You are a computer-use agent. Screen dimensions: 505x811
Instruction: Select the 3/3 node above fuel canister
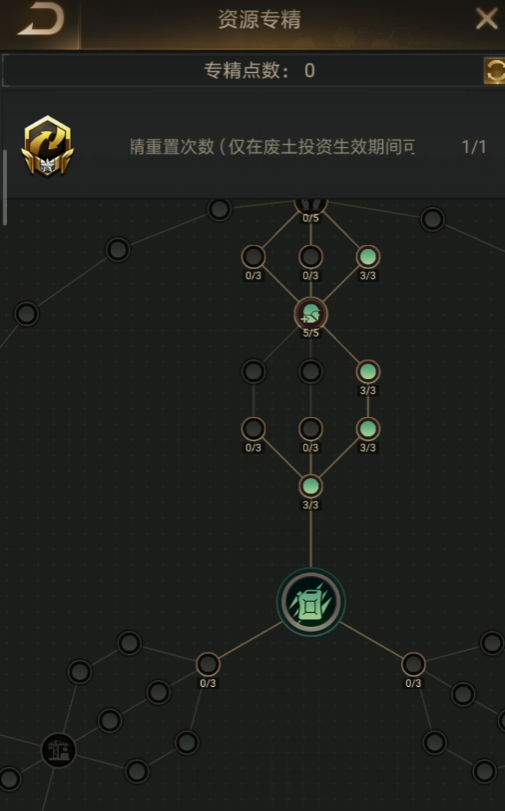(x=310, y=487)
